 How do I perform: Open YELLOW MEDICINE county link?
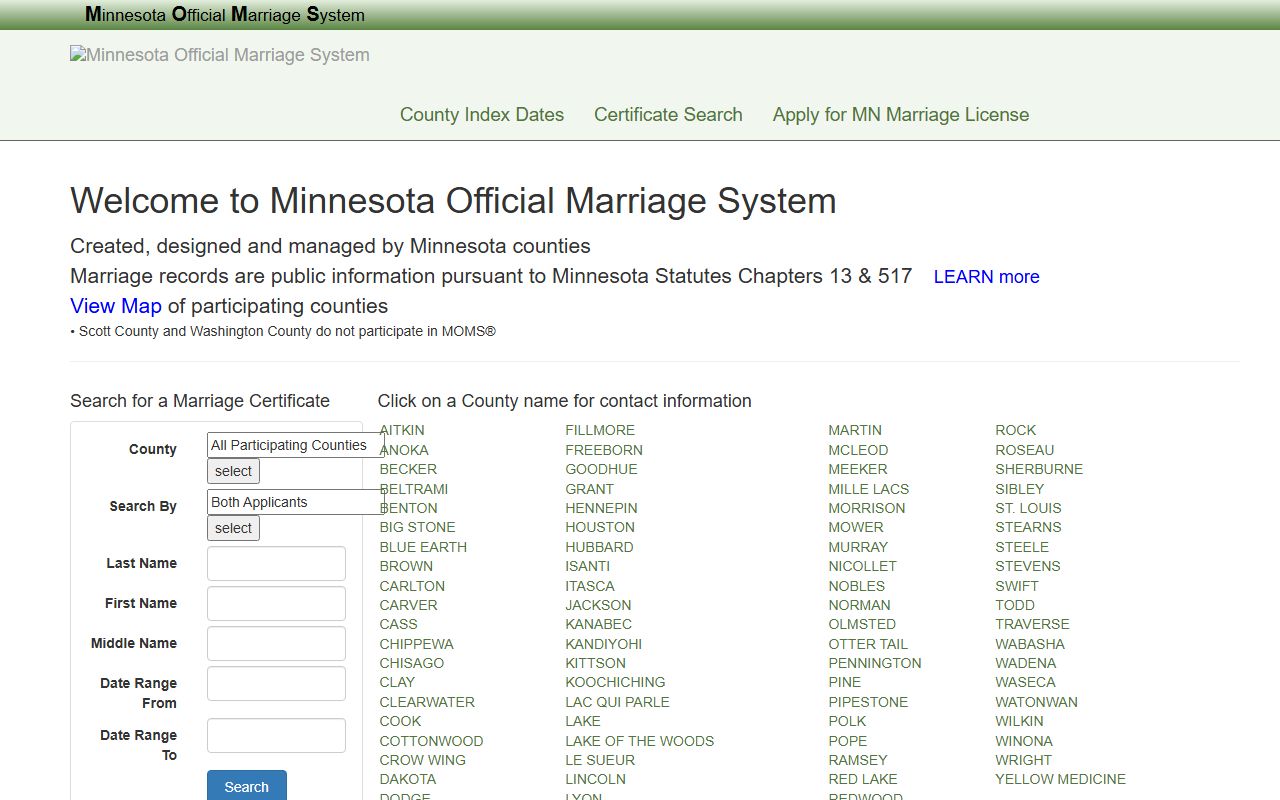pos(1060,779)
